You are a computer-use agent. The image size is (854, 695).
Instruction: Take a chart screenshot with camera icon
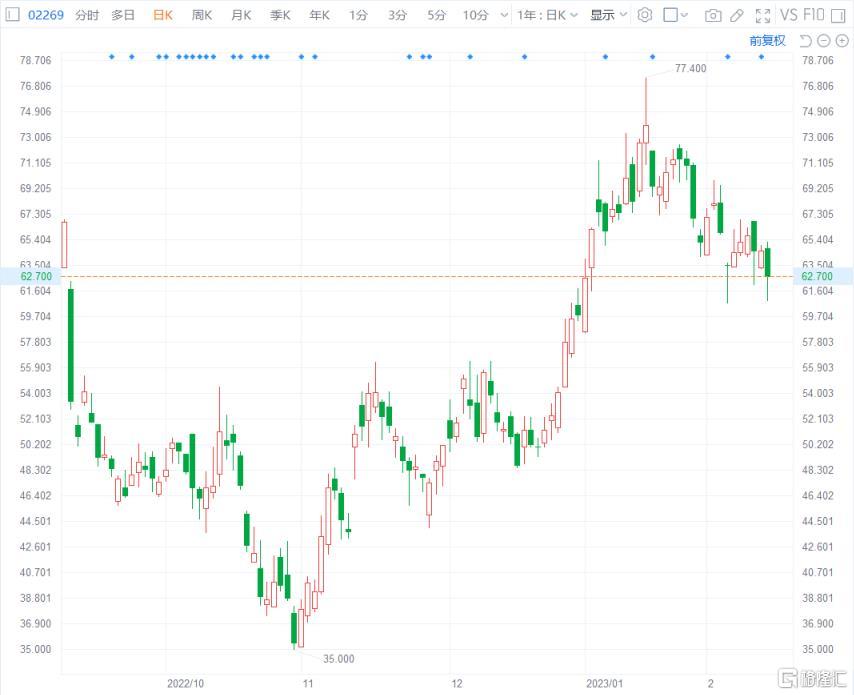(713, 15)
